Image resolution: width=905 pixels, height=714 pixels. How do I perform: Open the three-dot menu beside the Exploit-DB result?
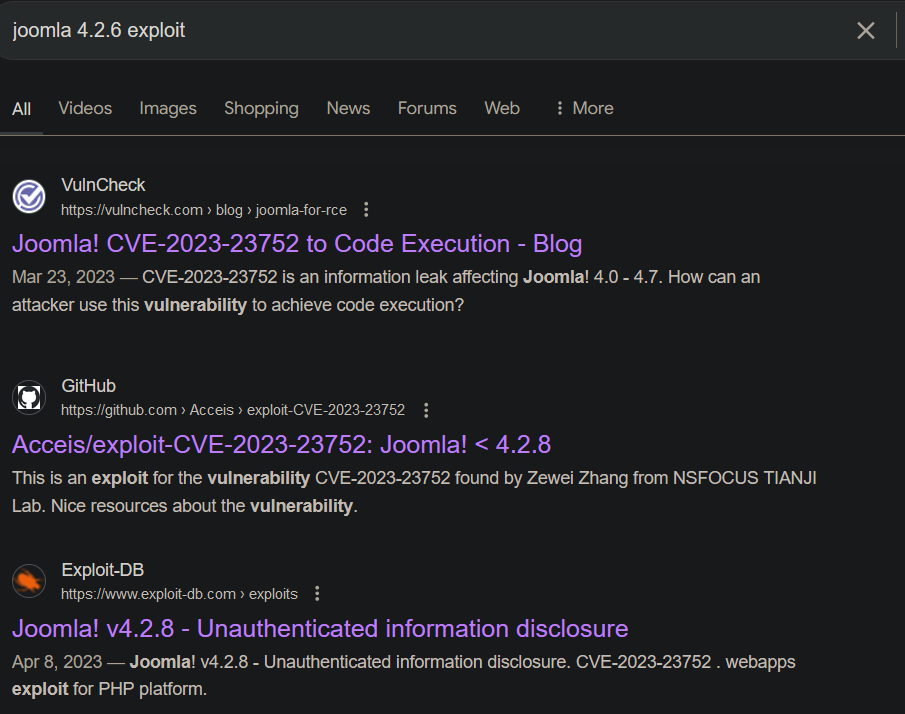pos(316,594)
